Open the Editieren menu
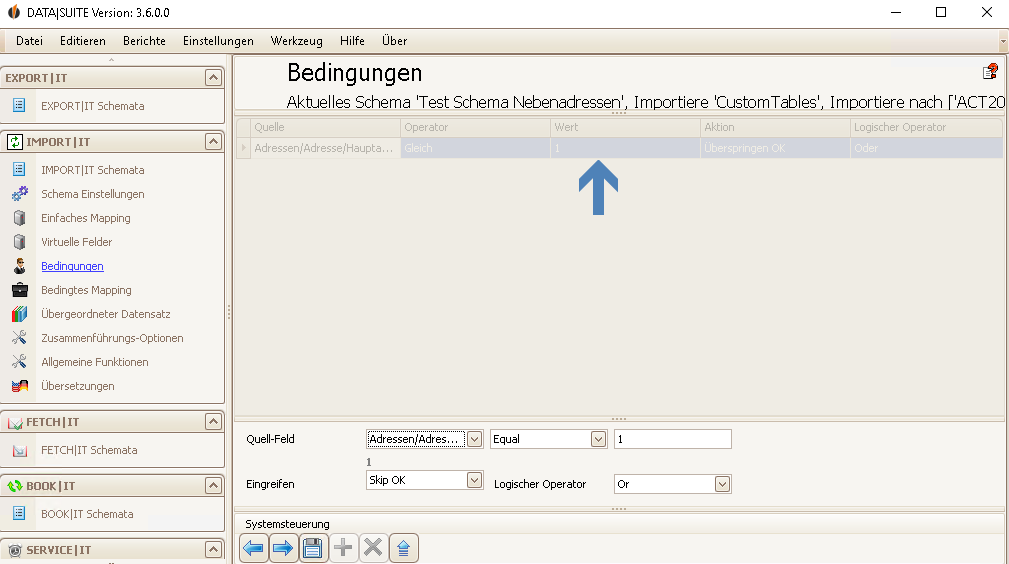The image size is (1009, 564). pos(82,41)
